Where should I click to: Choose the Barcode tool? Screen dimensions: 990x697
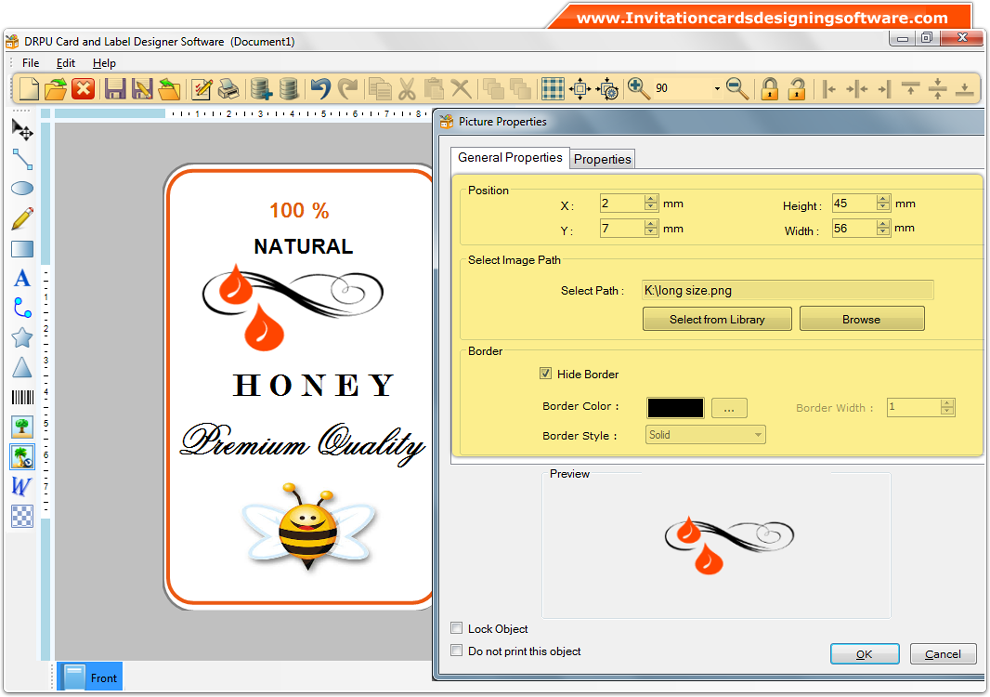click(22, 397)
